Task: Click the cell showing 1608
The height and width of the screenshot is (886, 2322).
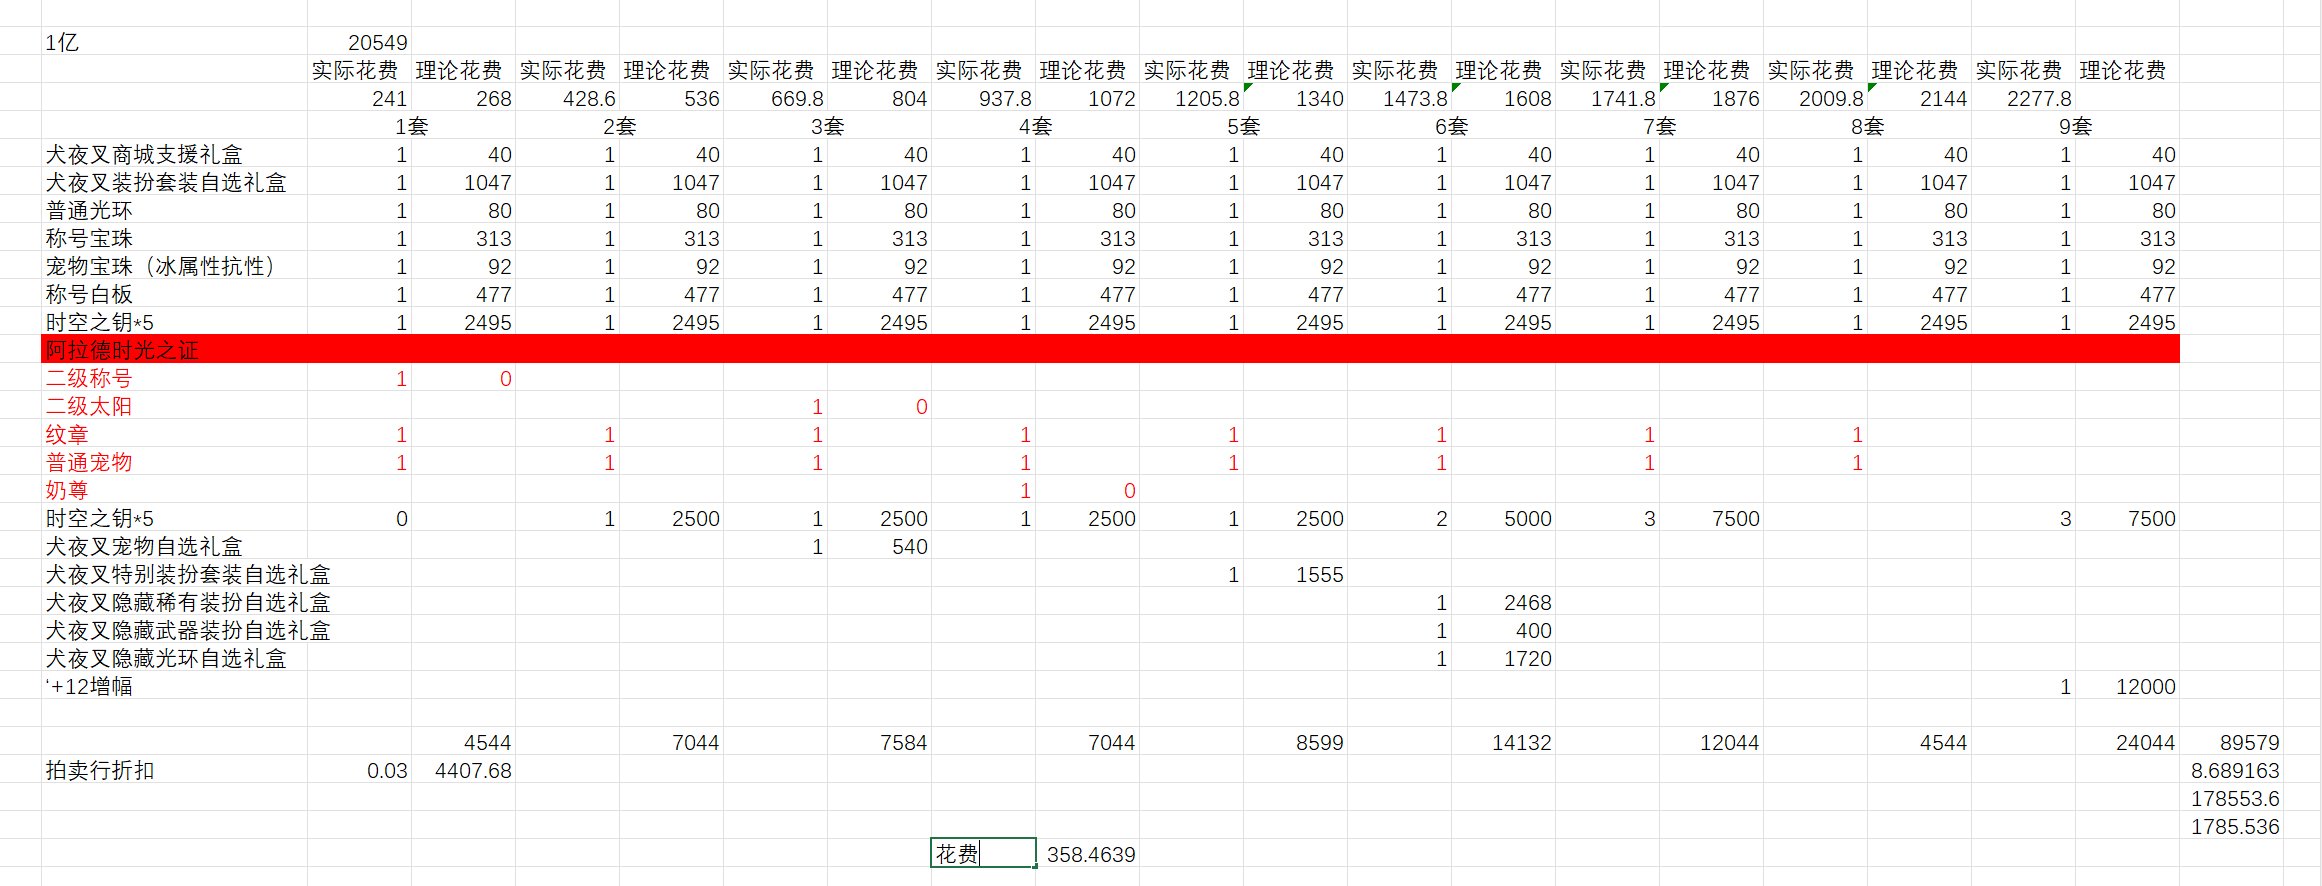Action: 1504,99
